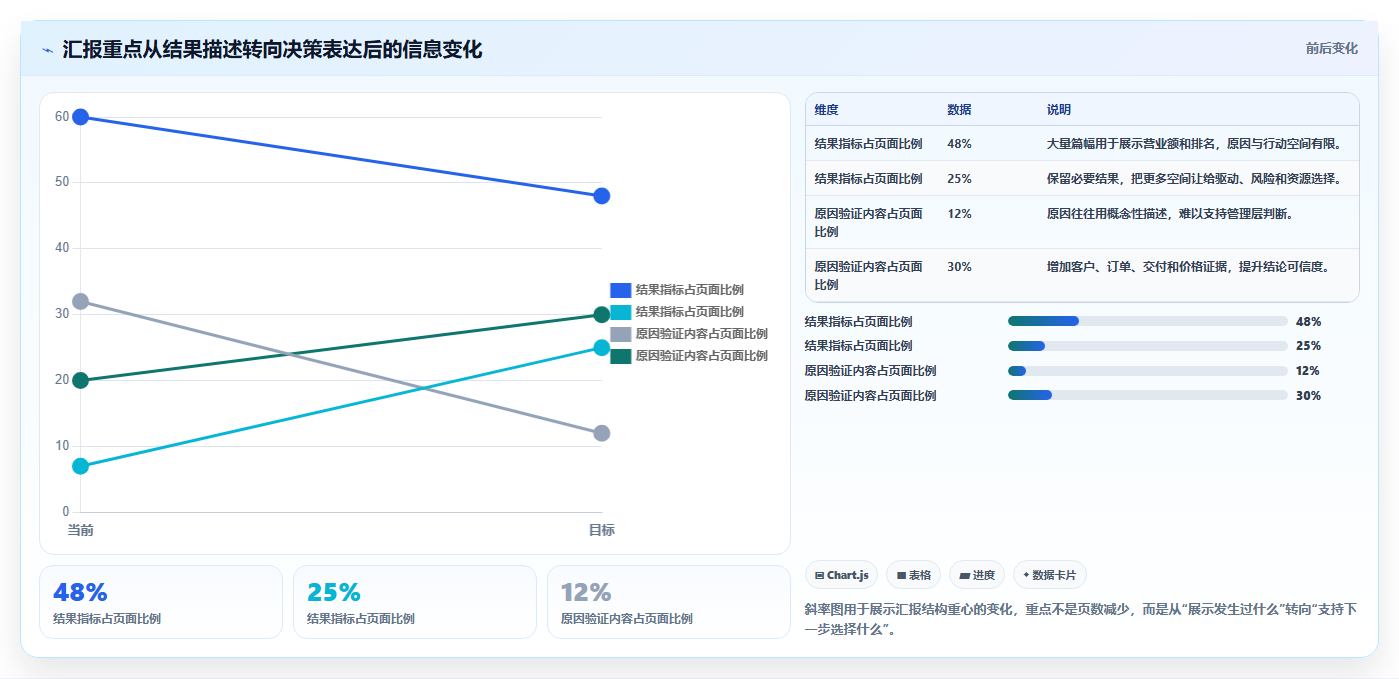Image resolution: width=1399 pixels, height=679 pixels.
Task: Click the 说明 table column header
Action: (x=1059, y=109)
